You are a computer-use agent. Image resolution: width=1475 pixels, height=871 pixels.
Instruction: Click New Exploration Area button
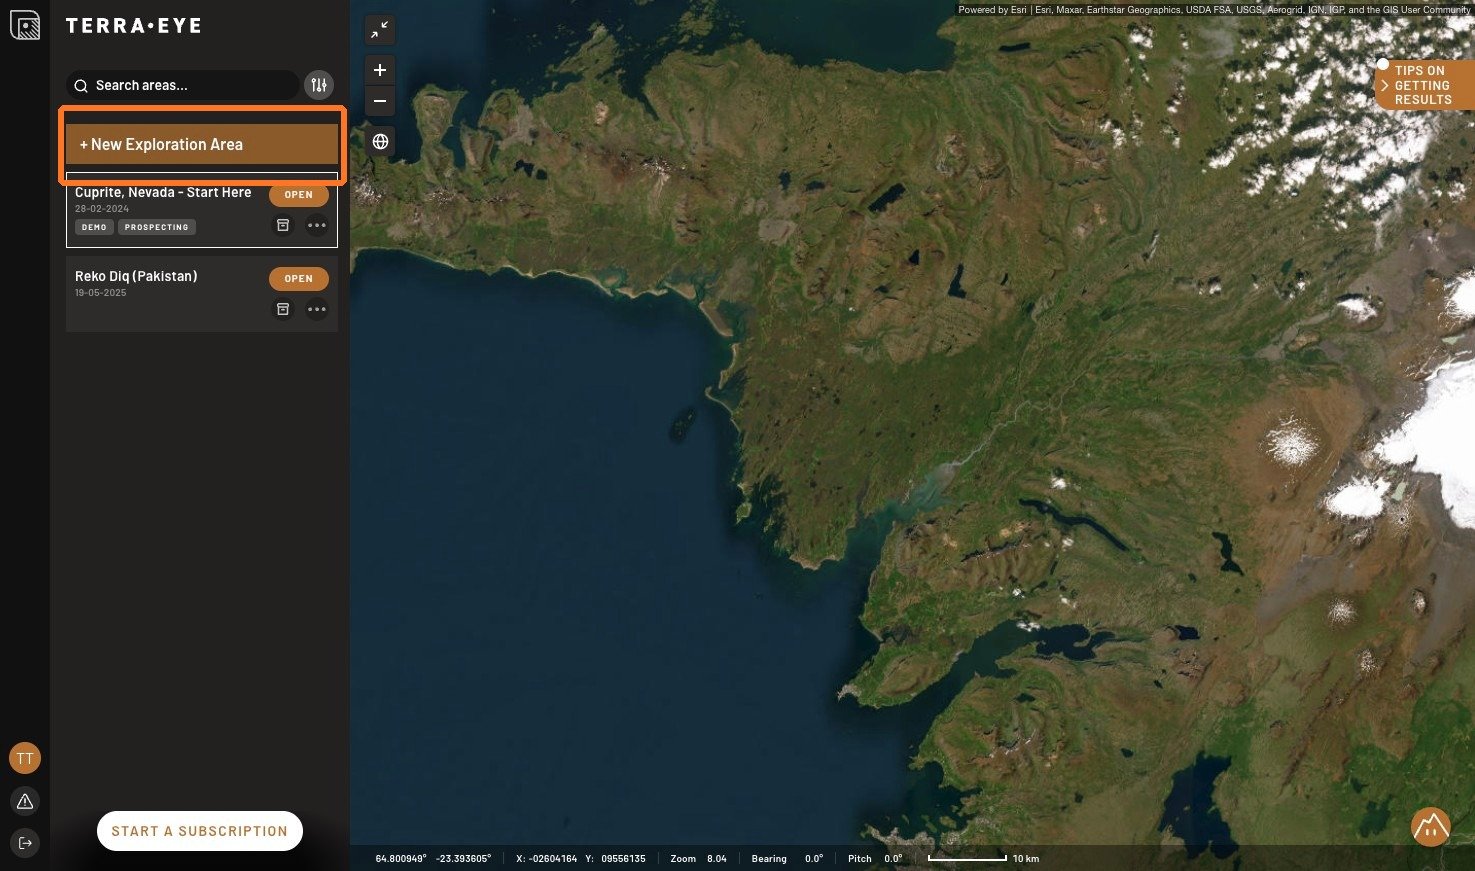tap(202, 144)
